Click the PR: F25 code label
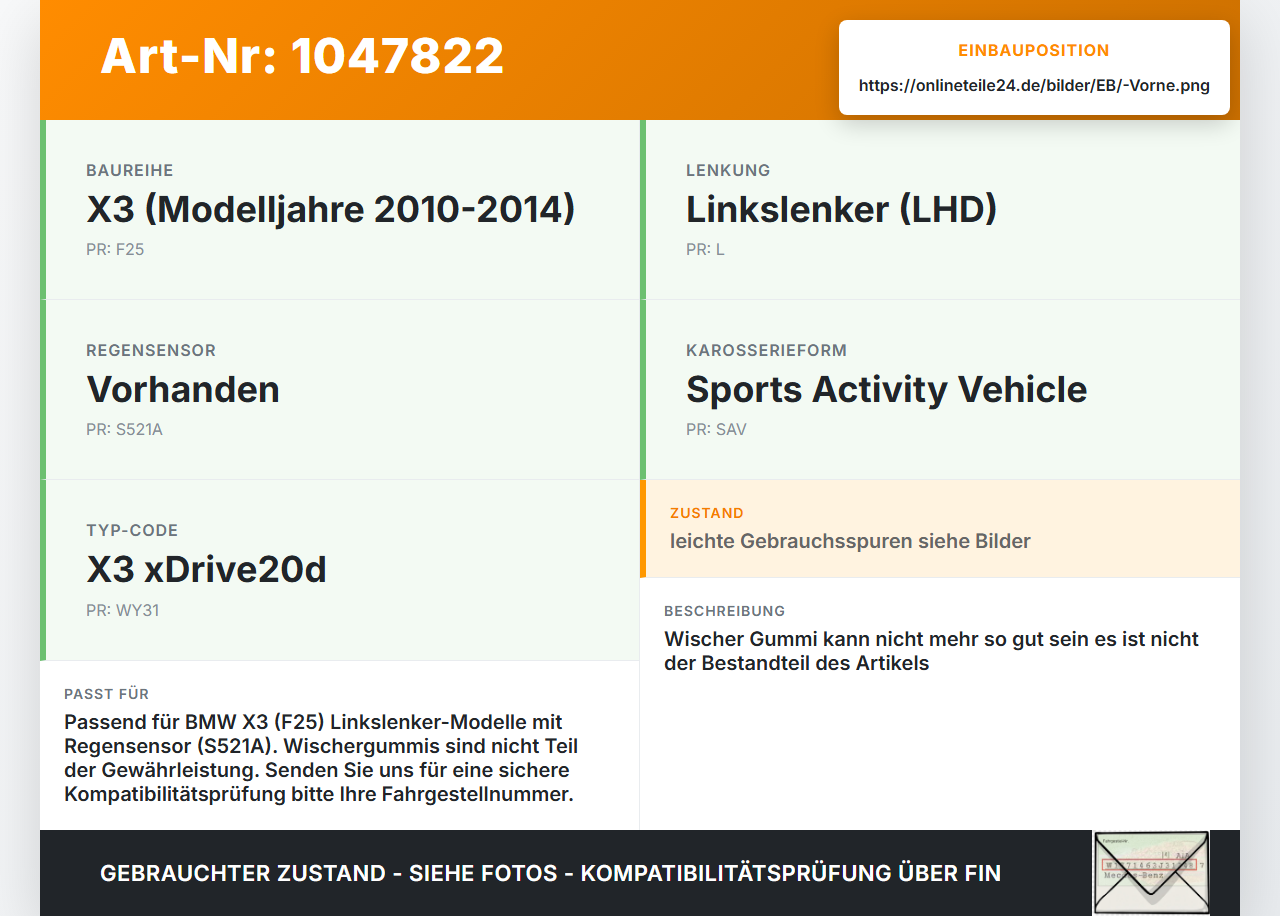 [x=115, y=250]
